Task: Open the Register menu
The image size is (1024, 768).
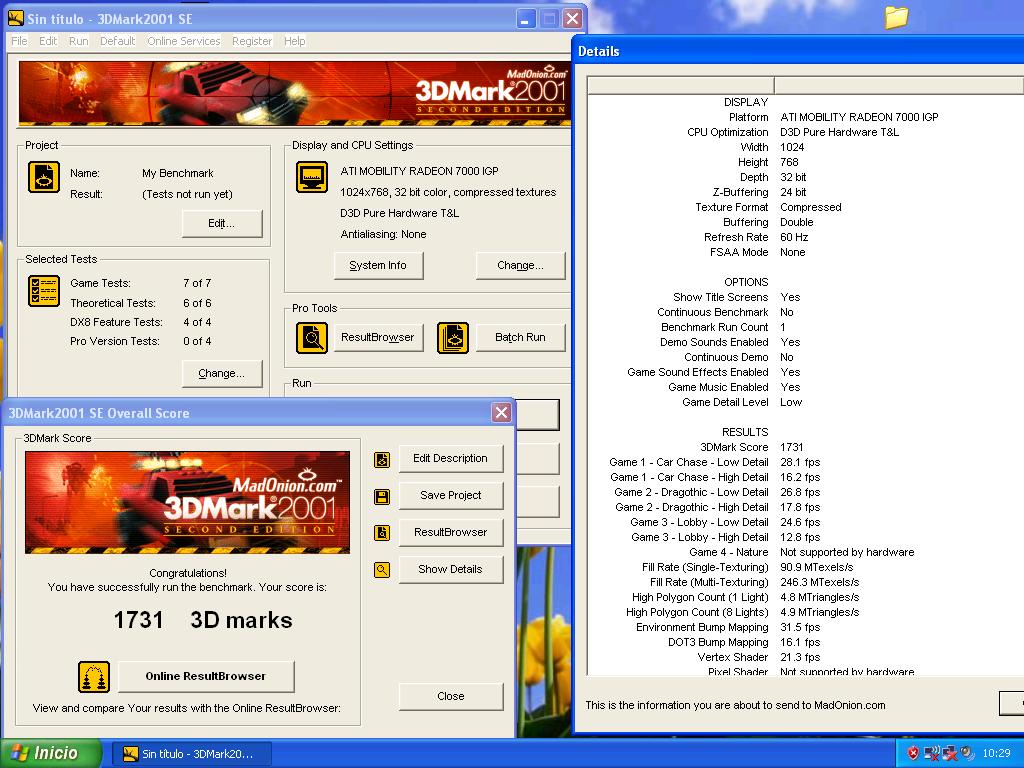Action: 251,41
